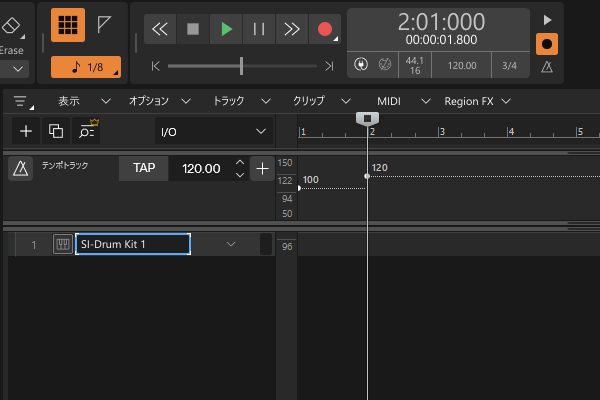The image size is (600, 400).
Task: Add a tempo point with the plus button
Action: [x=262, y=169]
